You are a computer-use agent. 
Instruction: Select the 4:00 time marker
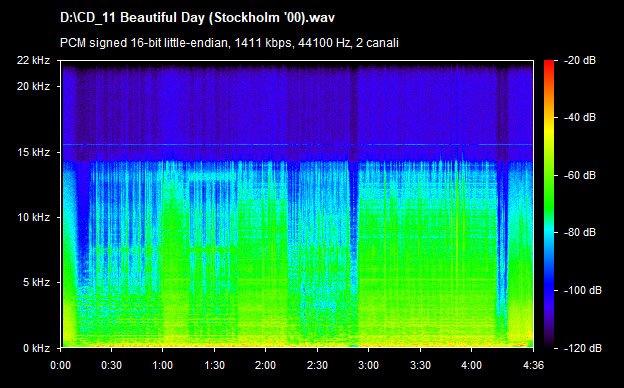[472, 365]
